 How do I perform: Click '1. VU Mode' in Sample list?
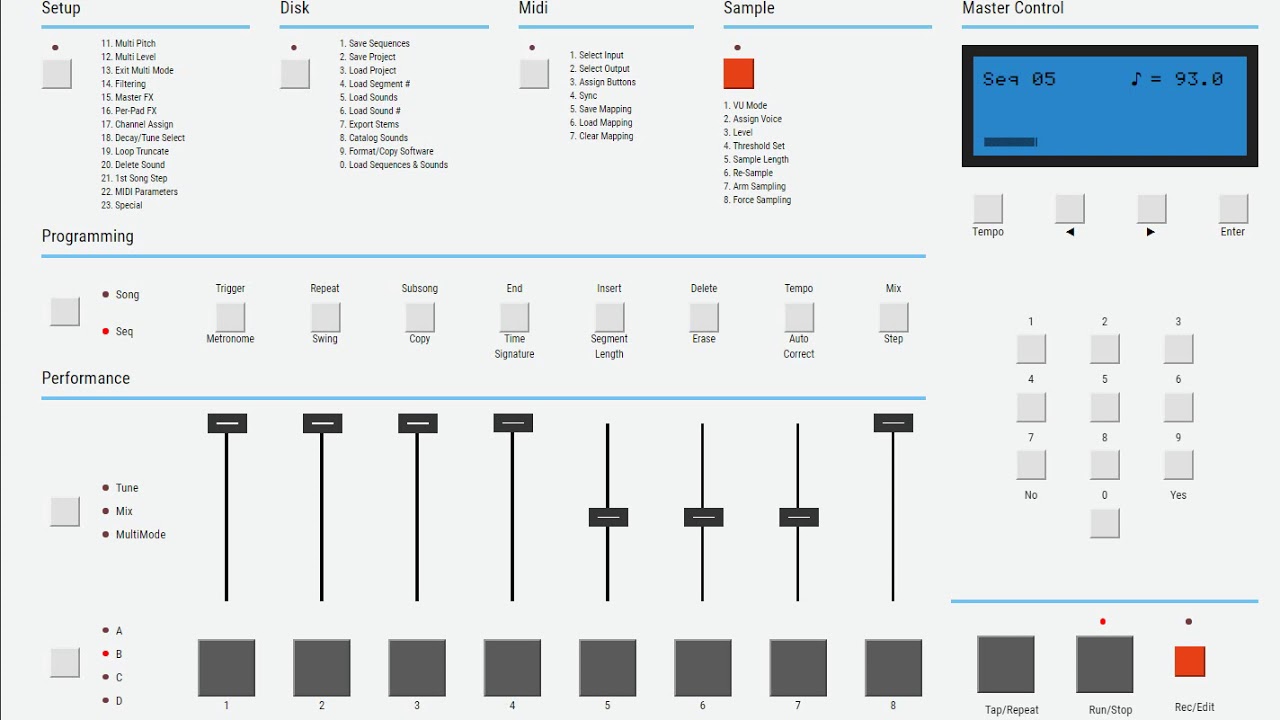tap(746, 105)
